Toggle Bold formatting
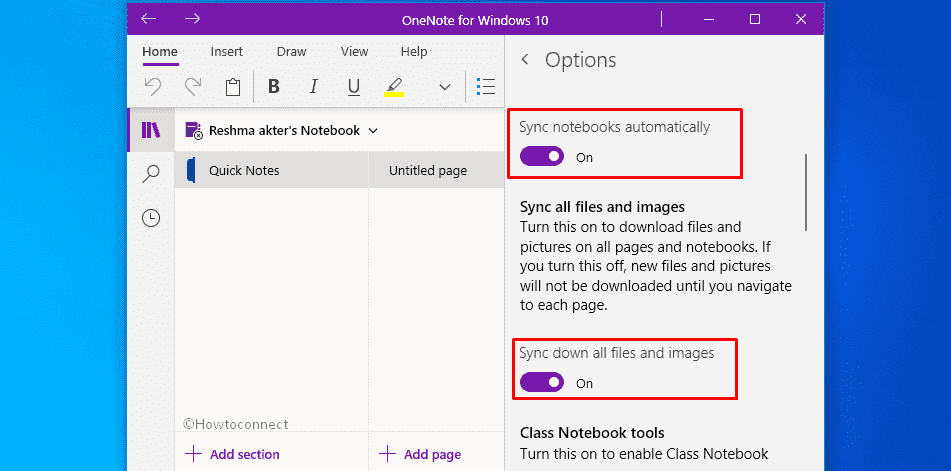Image resolution: width=951 pixels, height=471 pixels. tap(274, 87)
